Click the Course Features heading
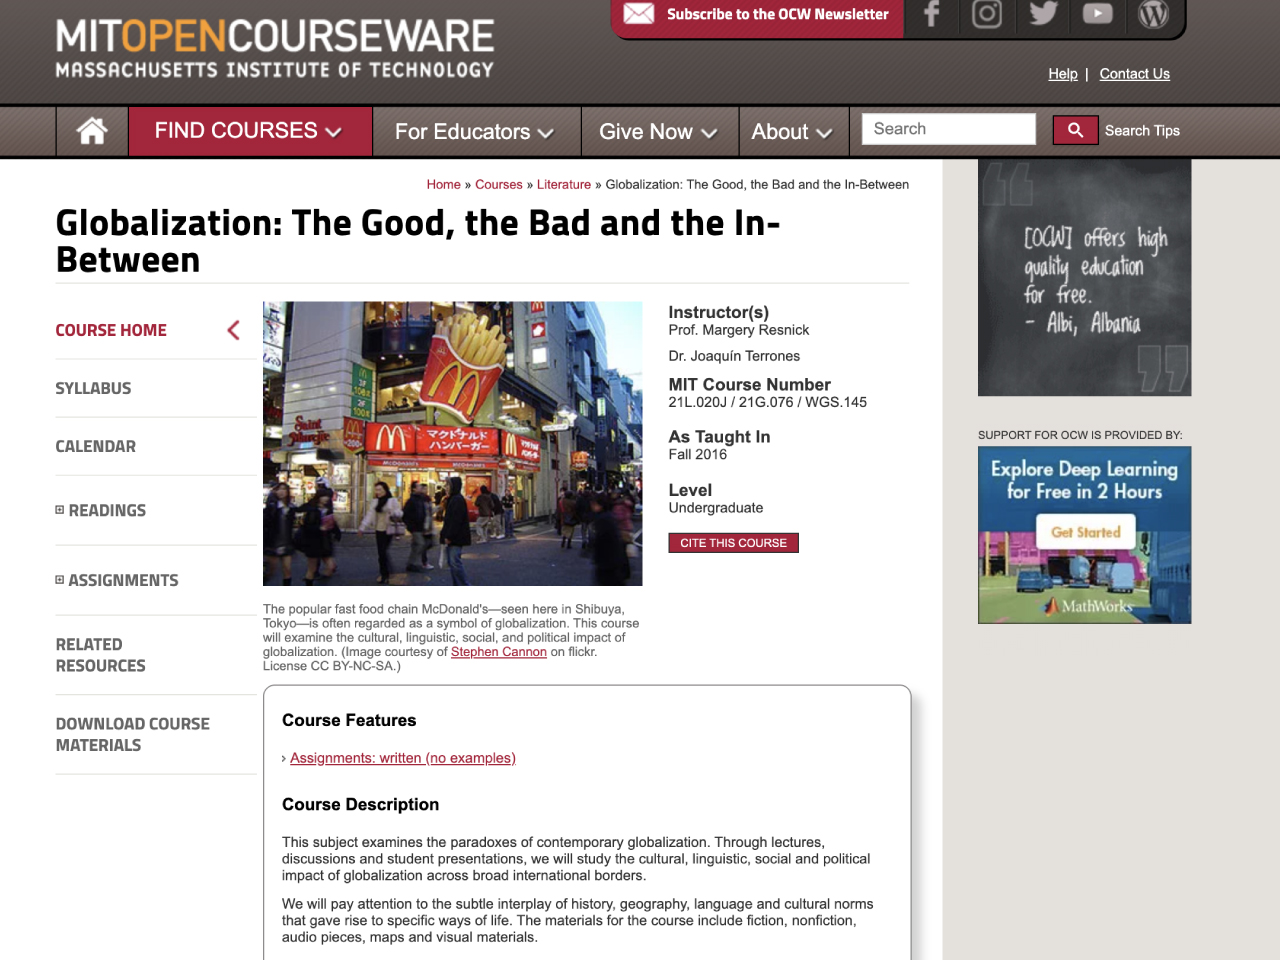Viewport: 1280px width, 960px height. 349,720
